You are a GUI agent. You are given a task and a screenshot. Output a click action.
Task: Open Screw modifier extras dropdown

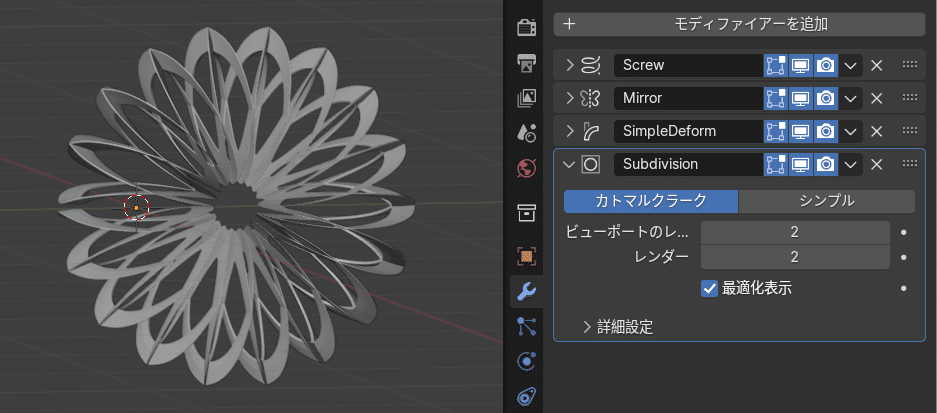851,65
